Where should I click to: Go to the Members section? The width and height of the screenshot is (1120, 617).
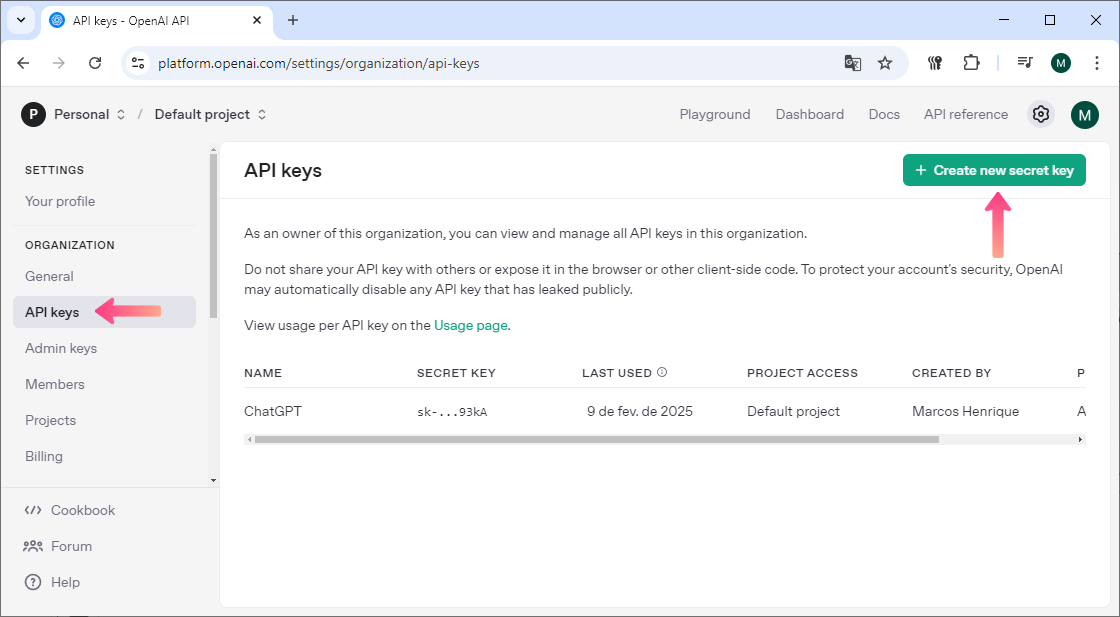(54, 384)
